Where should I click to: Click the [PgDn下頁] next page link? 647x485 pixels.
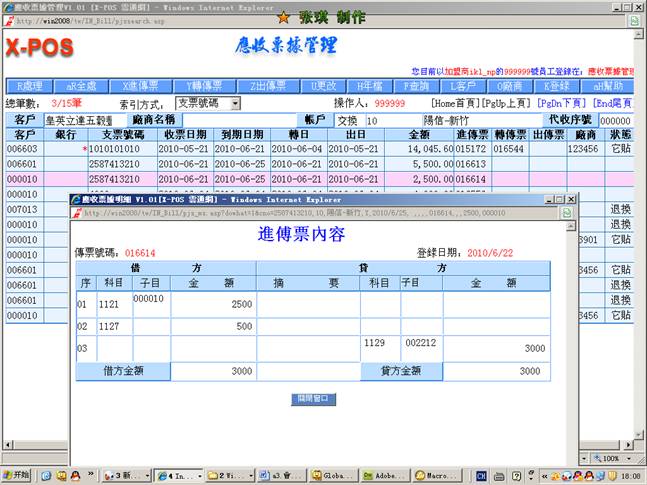coord(562,103)
